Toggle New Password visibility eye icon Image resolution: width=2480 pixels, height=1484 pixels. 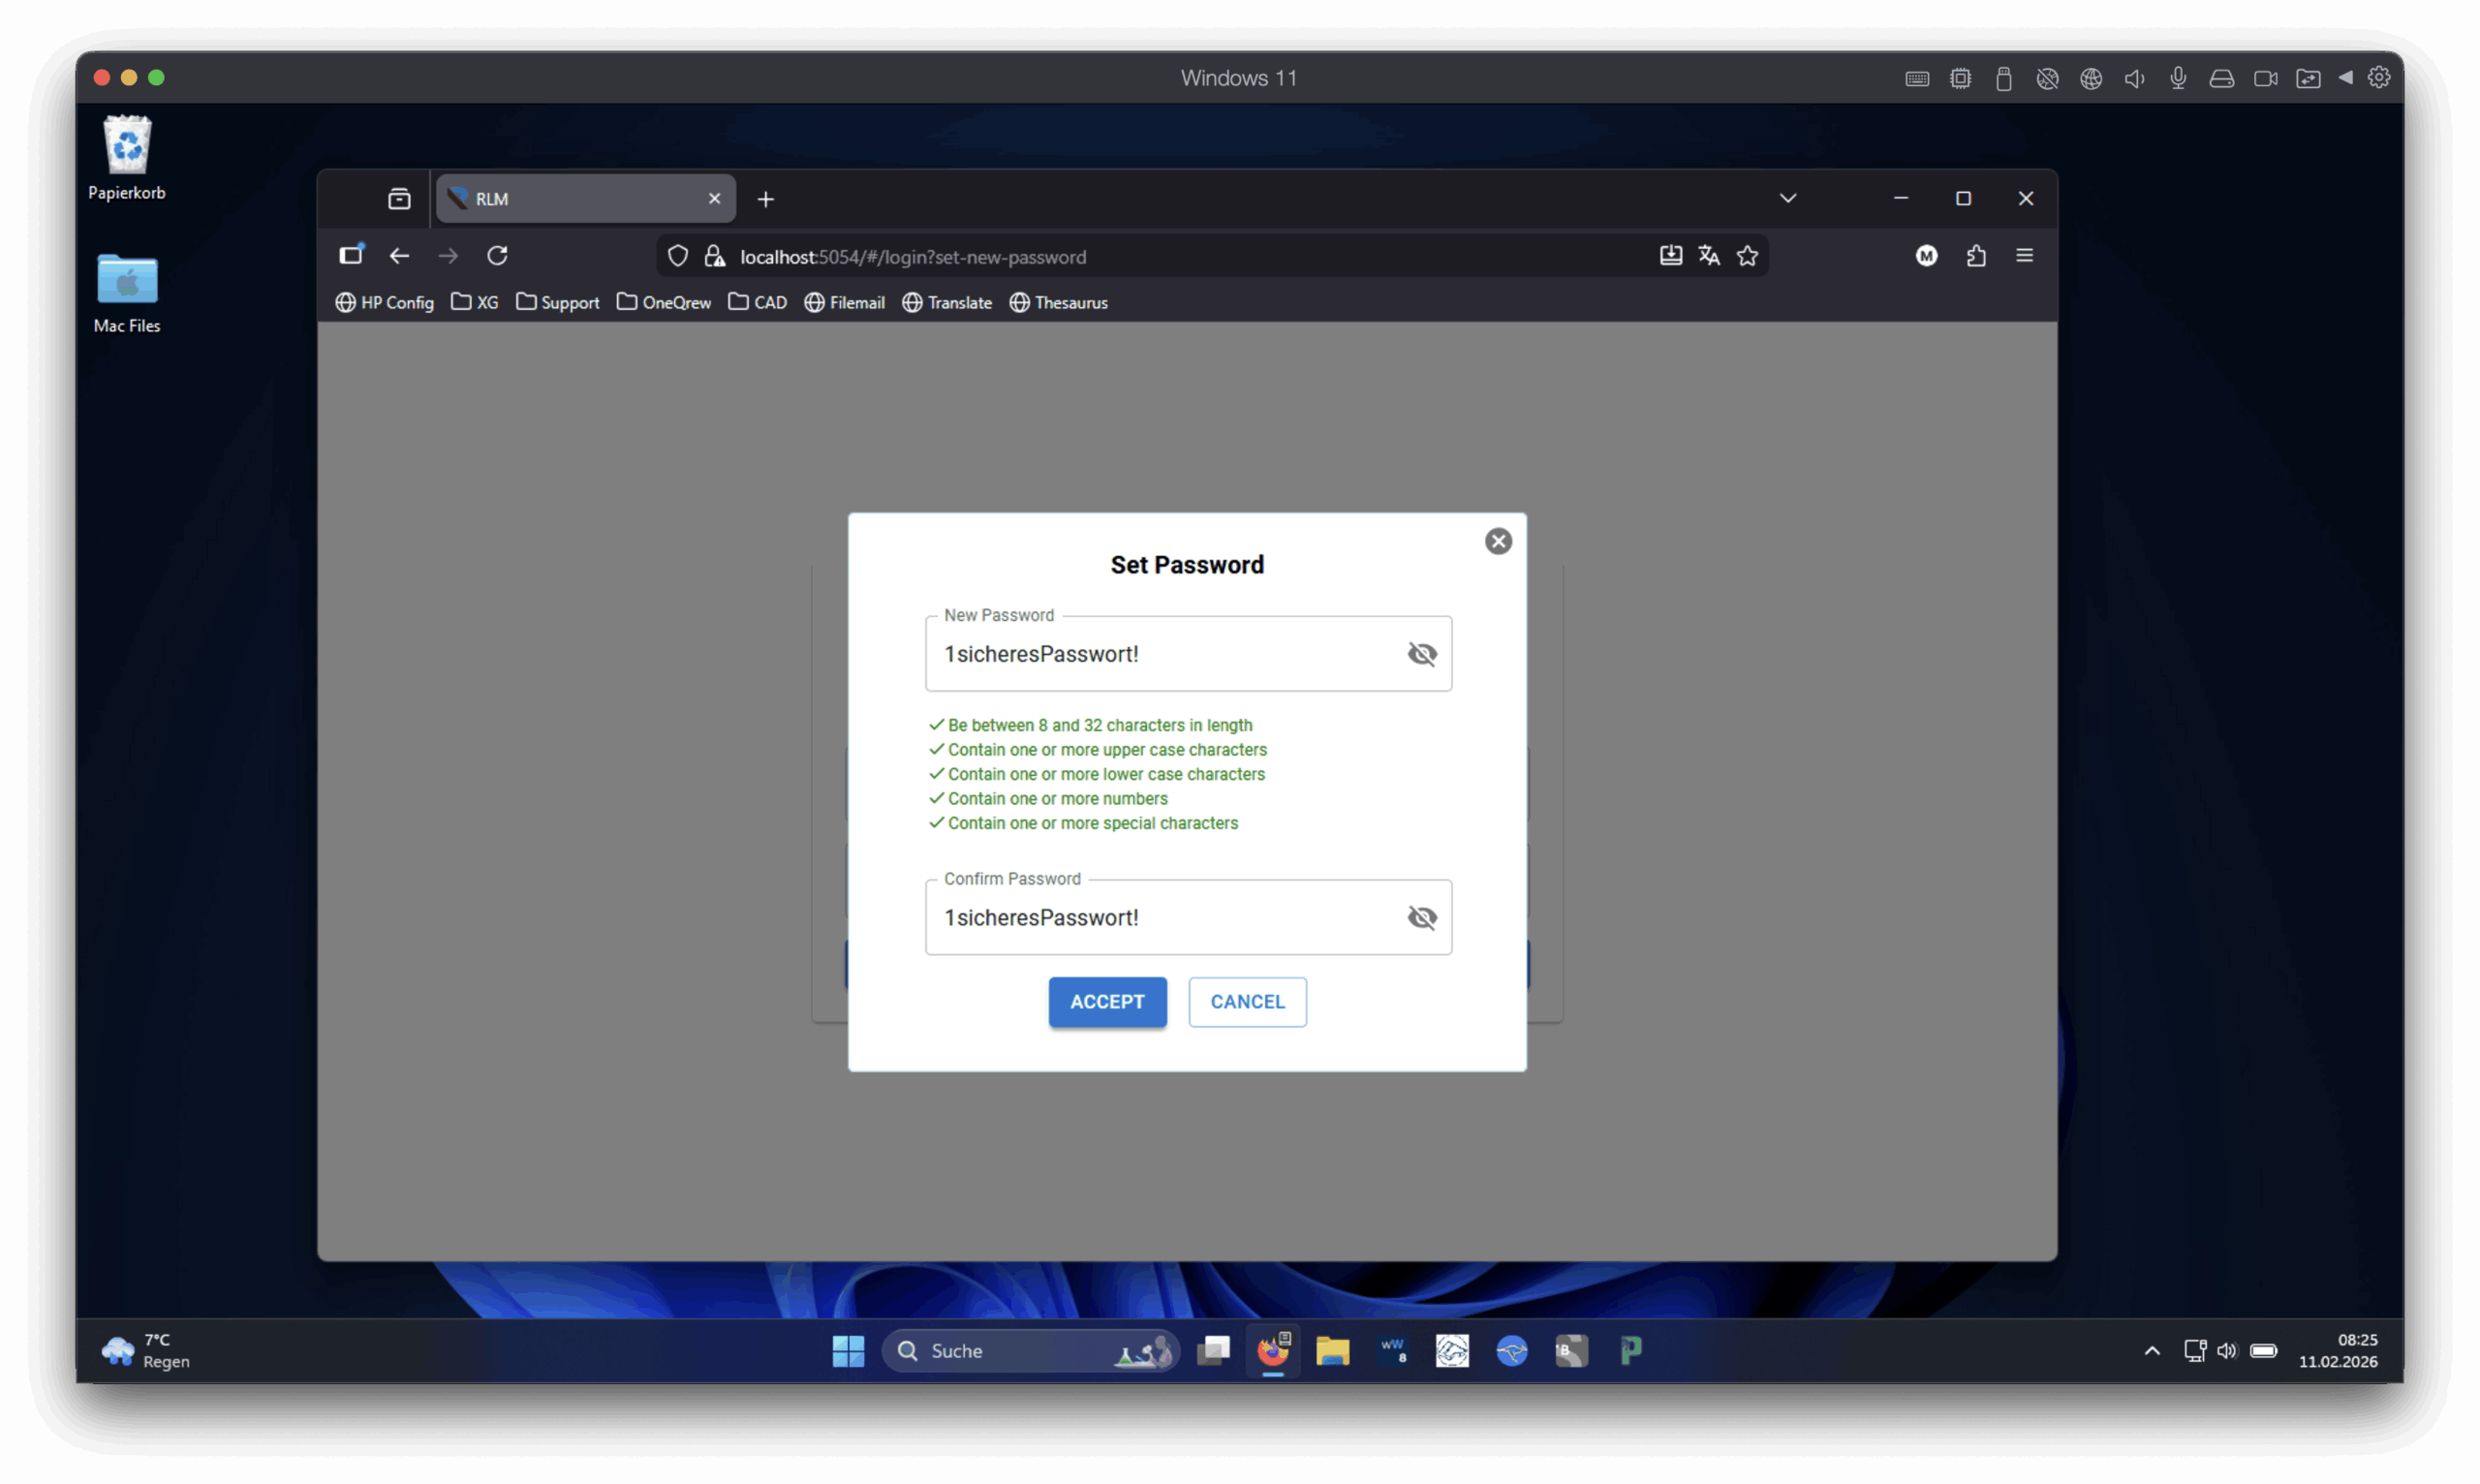tap(1421, 654)
